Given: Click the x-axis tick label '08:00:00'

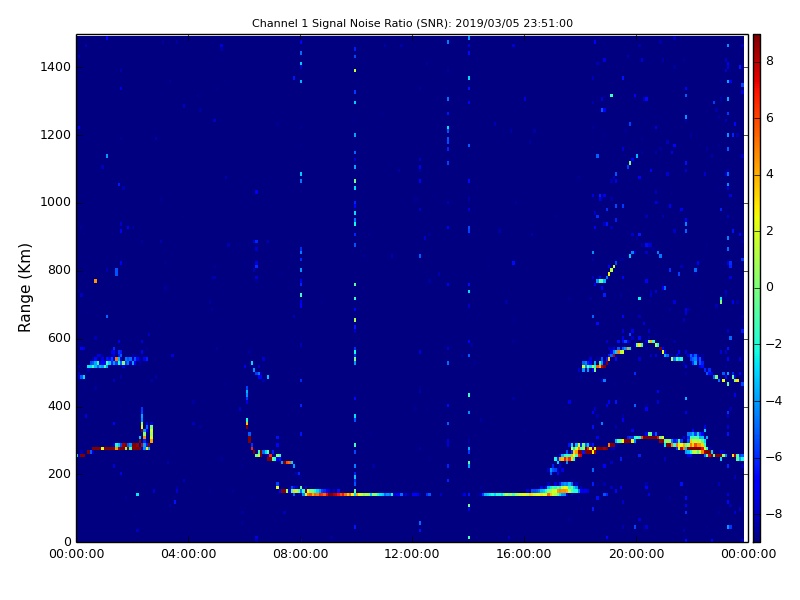Looking at the screenshot, I should click(x=301, y=554).
